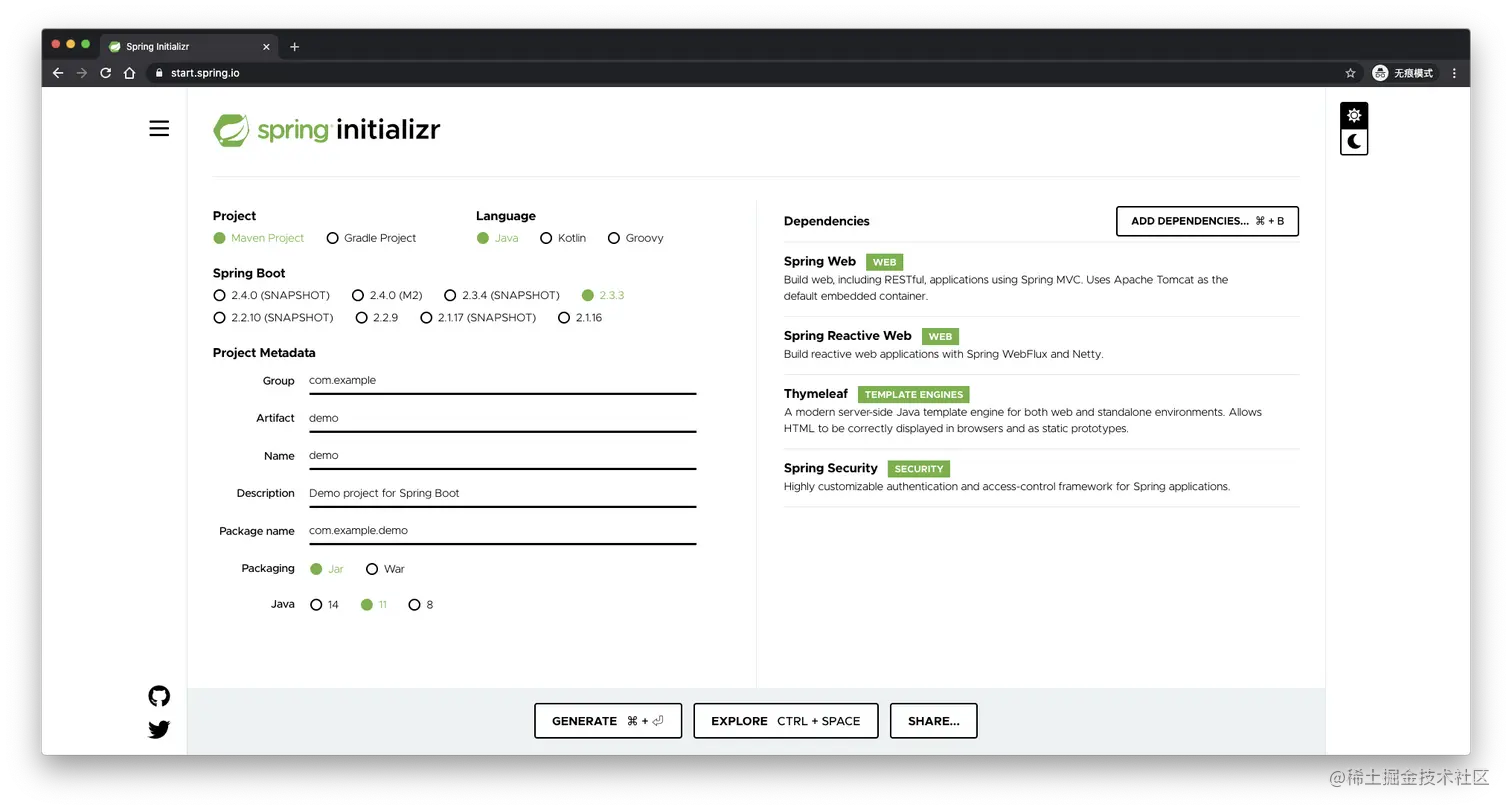The width and height of the screenshot is (1512, 810).
Task: Open the hamburger navigation menu
Action: coord(159,129)
